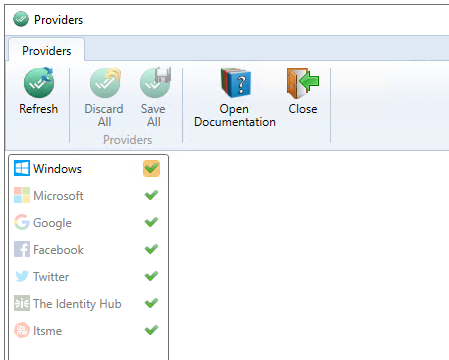The image size is (449, 360).
Task: Select the Microsoft provider entry
Action: point(88,195)
